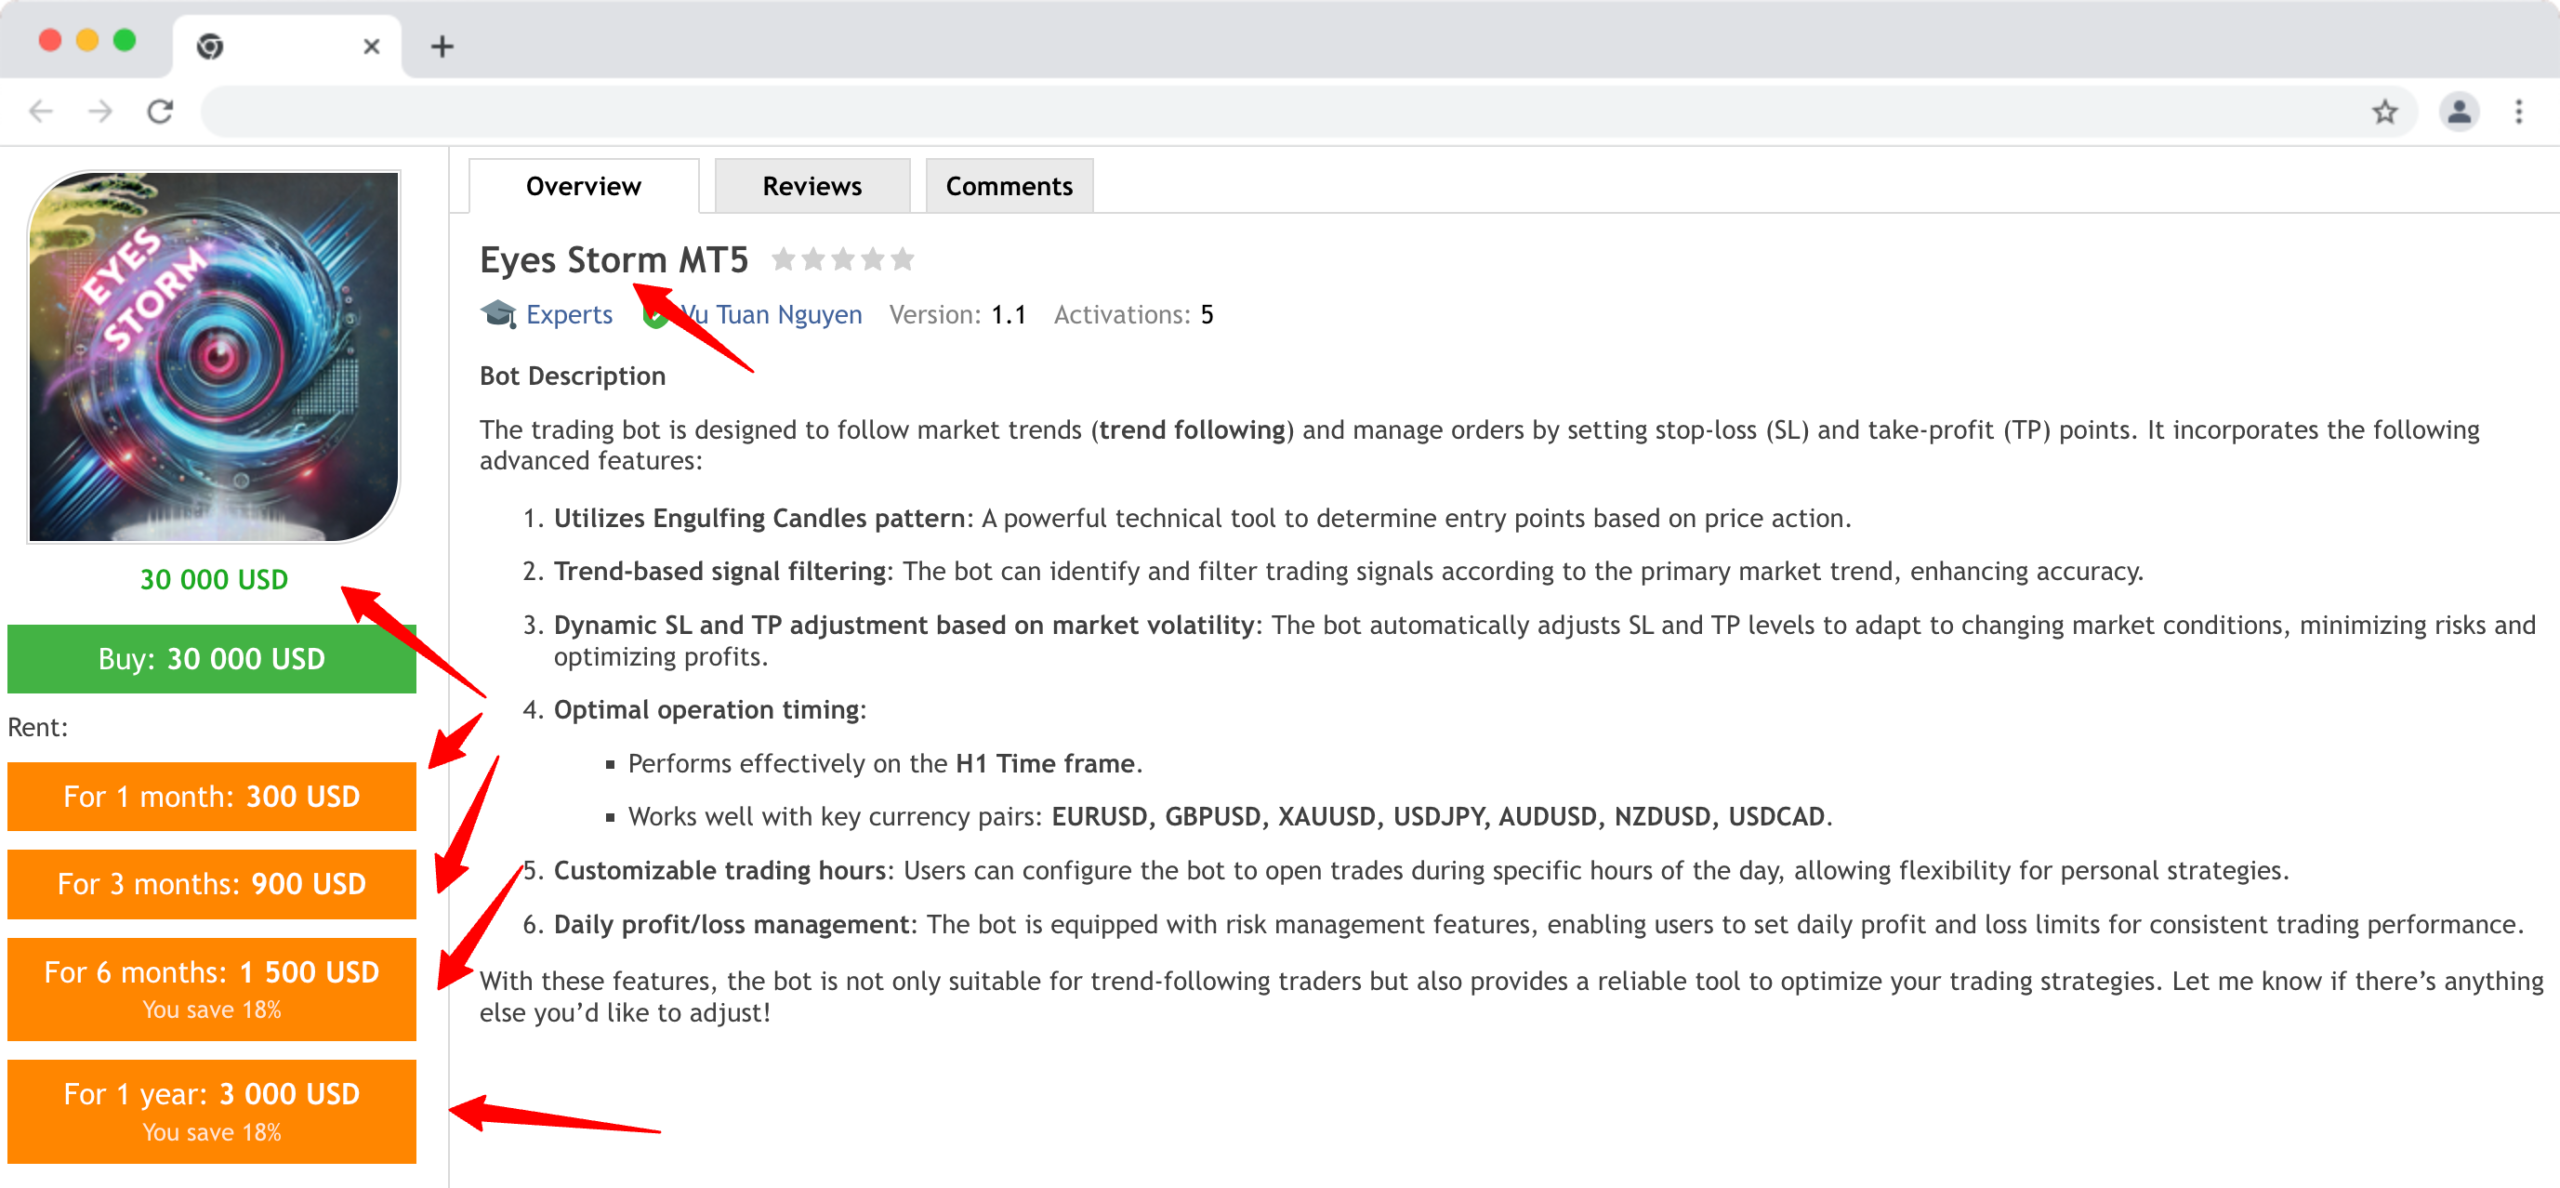
Task: Click the macOS yellow minimize button
Action: click(x=88, y=40)
